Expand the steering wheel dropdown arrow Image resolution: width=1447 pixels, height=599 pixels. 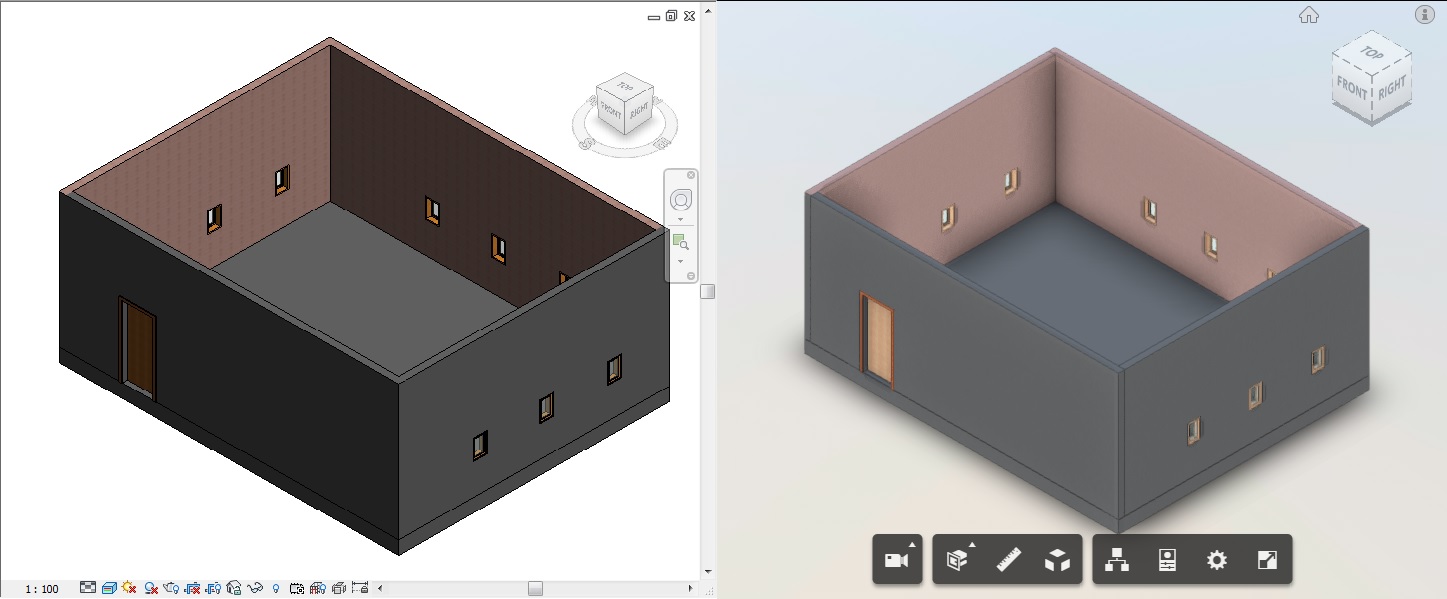tap(681, 219)
